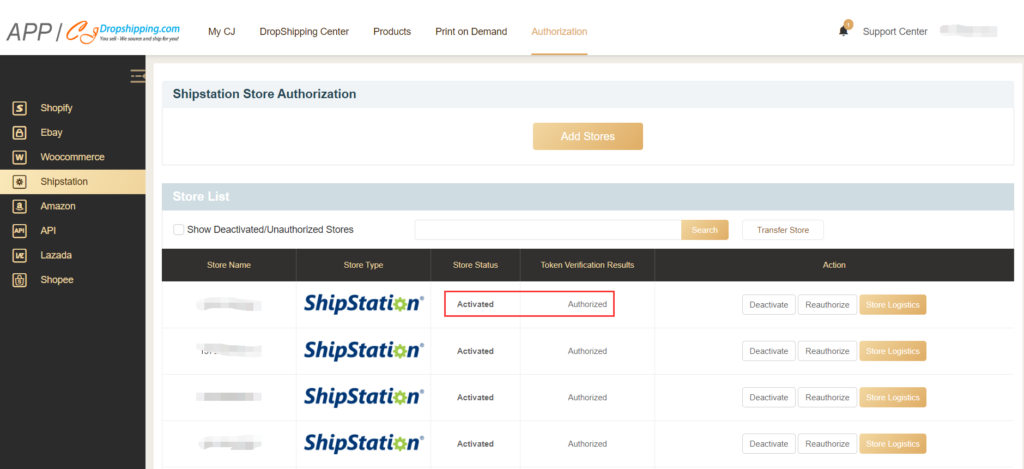Screen dimensions: 1024x469
Task: Enable Show Deactivated/Unauthorized Stores checkbox
Action: pyautogui.click(x=178, y=230)
